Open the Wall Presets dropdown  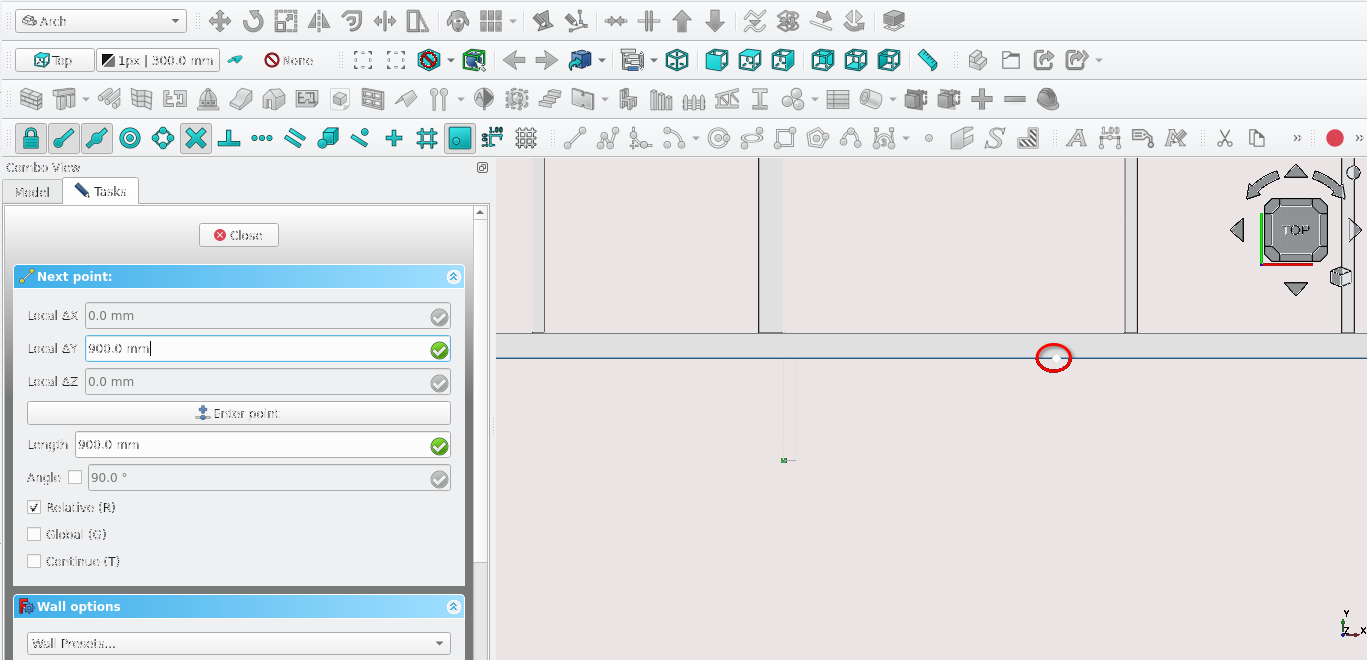tap(238, 643)
